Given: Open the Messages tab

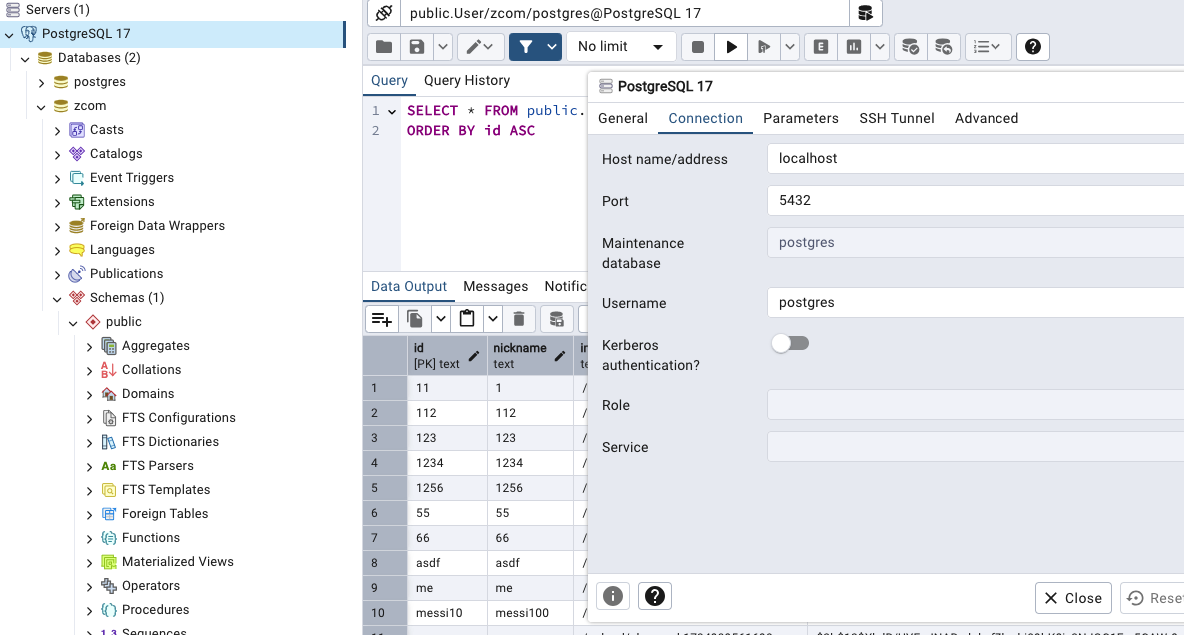Looking at the screenshot, I should click(495, 286).
